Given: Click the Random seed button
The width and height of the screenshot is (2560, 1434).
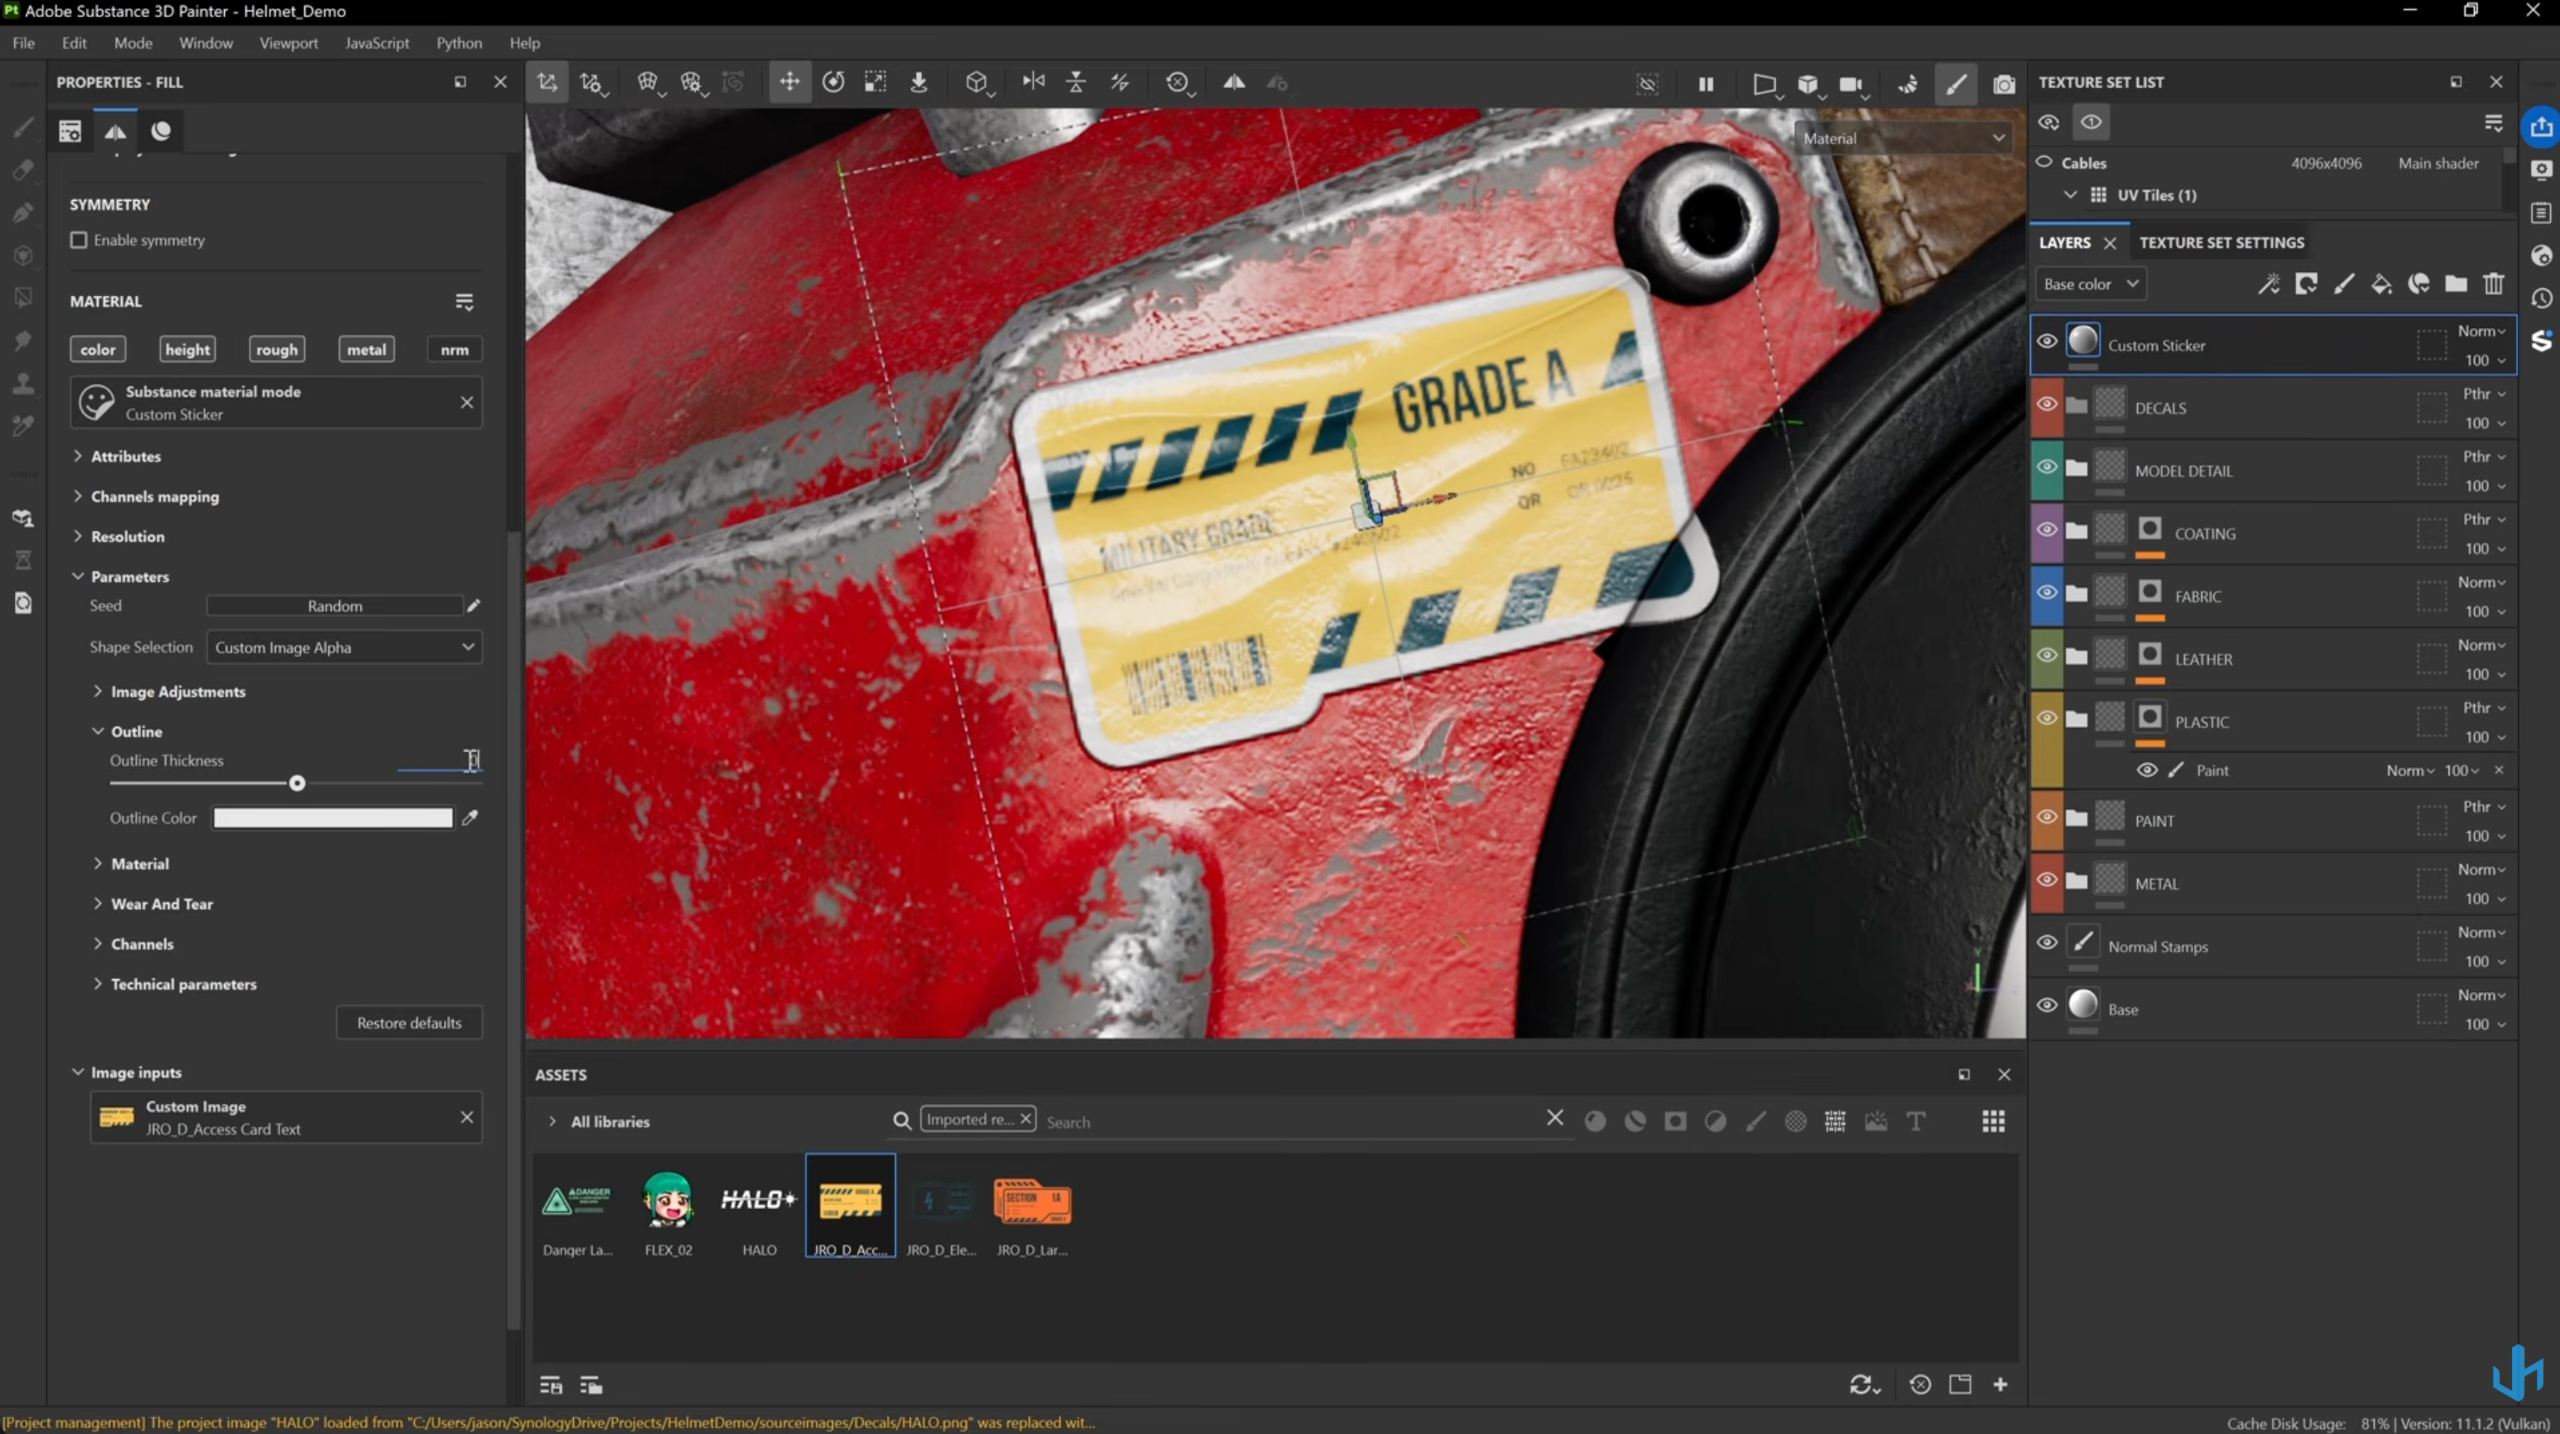Looking at the screenshot, I should [335, 606].
